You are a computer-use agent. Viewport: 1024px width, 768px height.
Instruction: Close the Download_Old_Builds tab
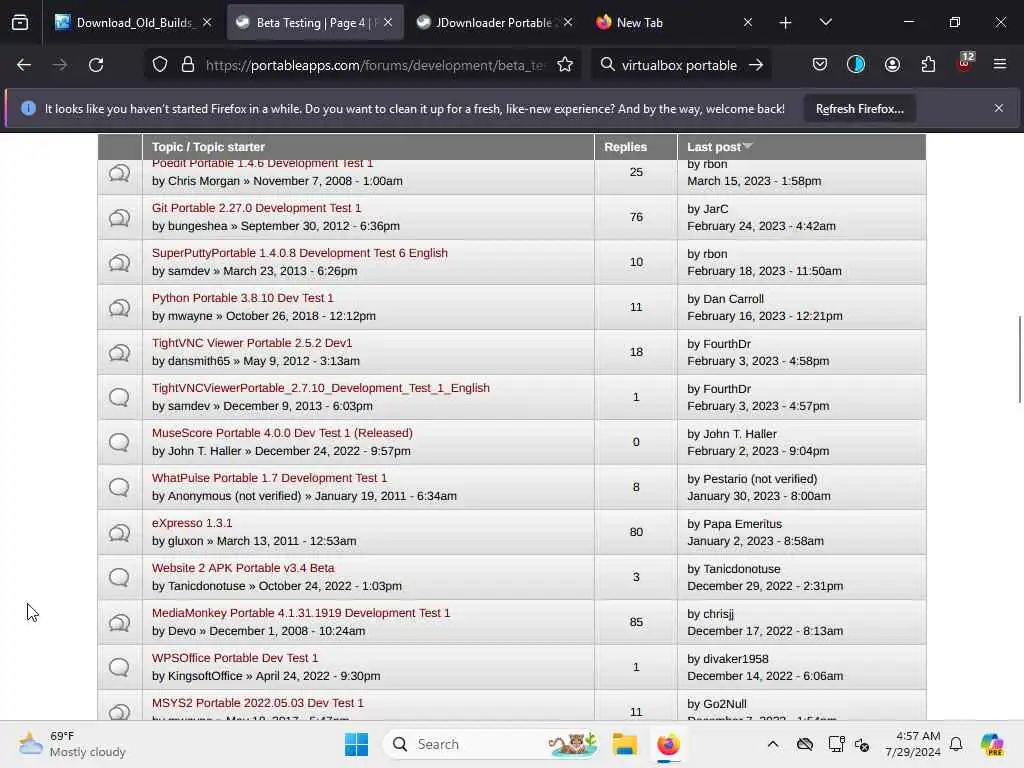(207, 23)
